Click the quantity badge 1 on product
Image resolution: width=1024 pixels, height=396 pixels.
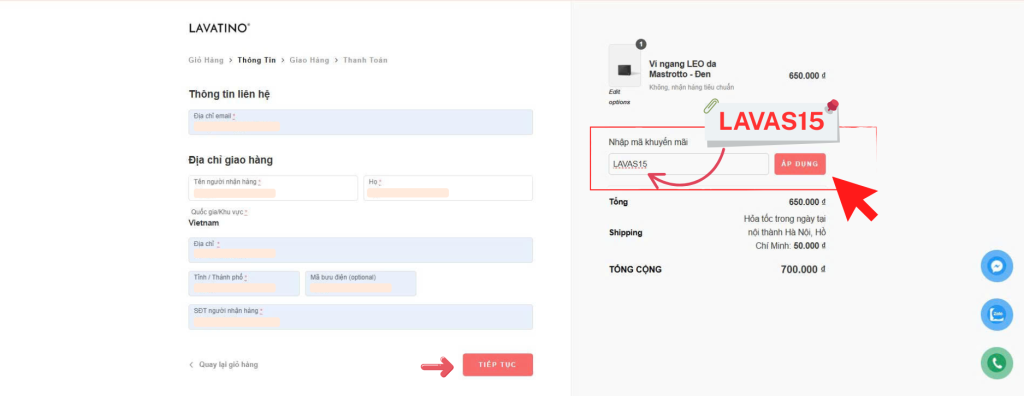[x=641, y=44]
